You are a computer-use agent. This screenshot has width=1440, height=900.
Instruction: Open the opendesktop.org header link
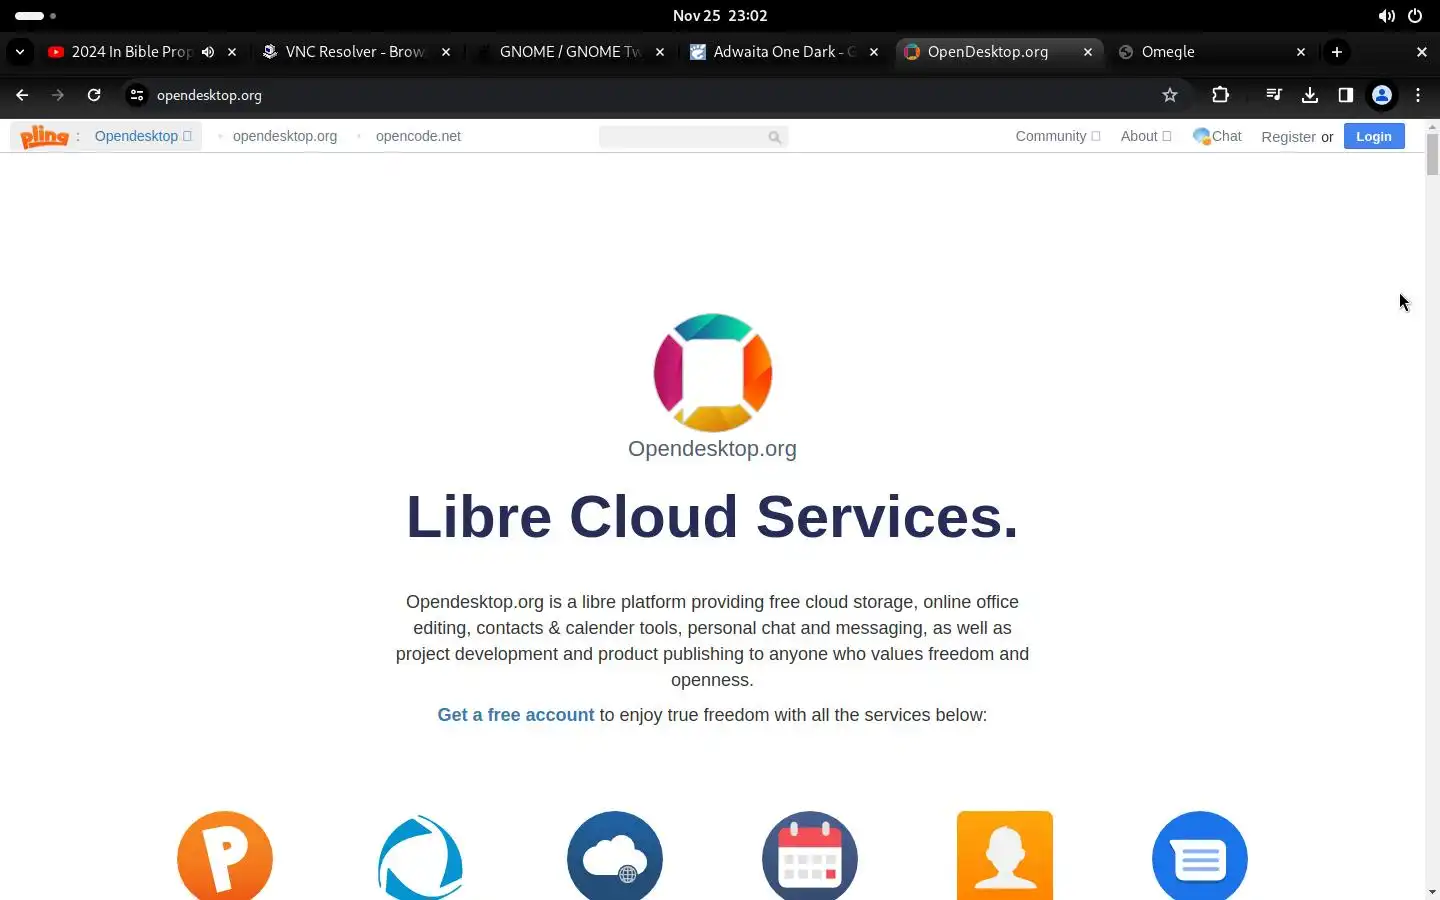[285, 136]
